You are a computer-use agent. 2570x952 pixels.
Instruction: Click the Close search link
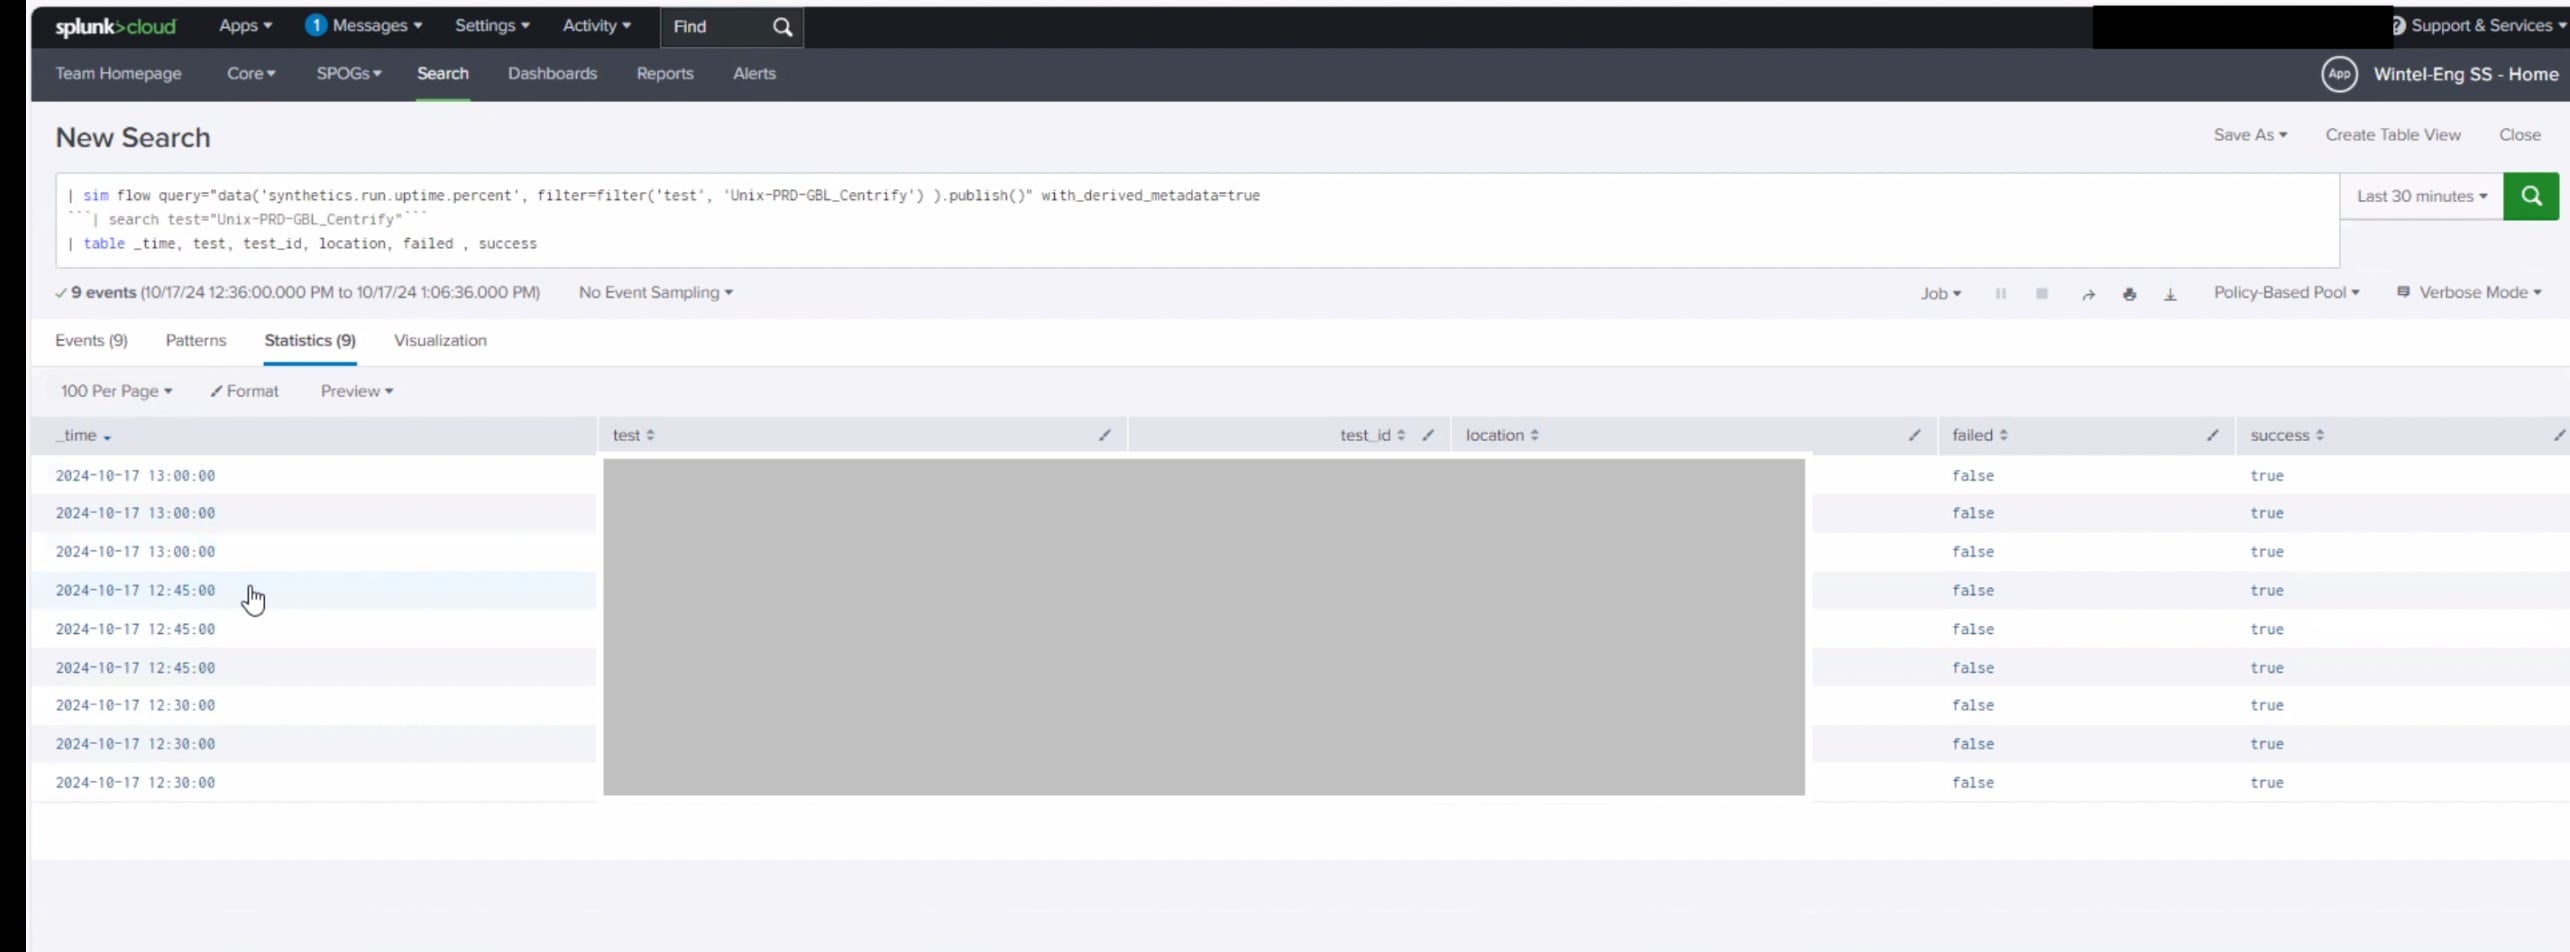click(2519, 135)
